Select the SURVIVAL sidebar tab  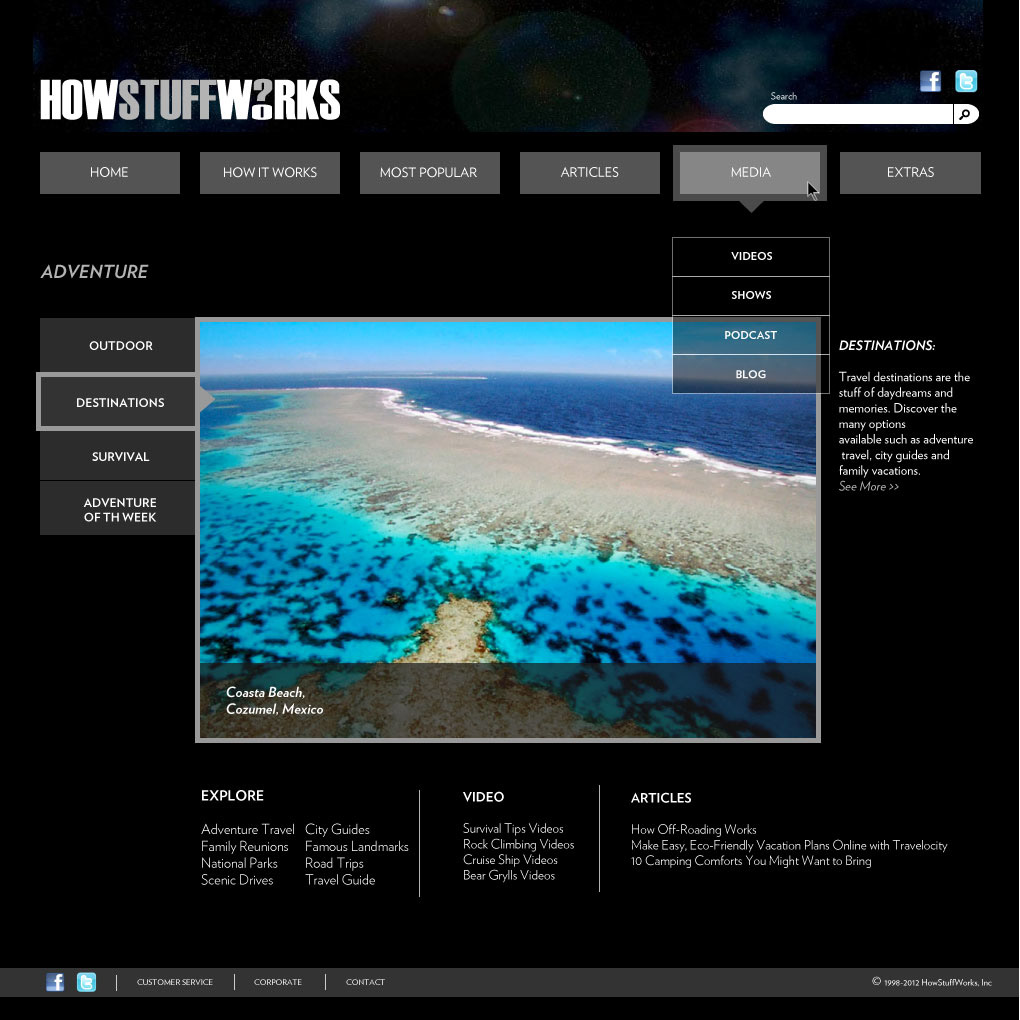click(118, 457)
